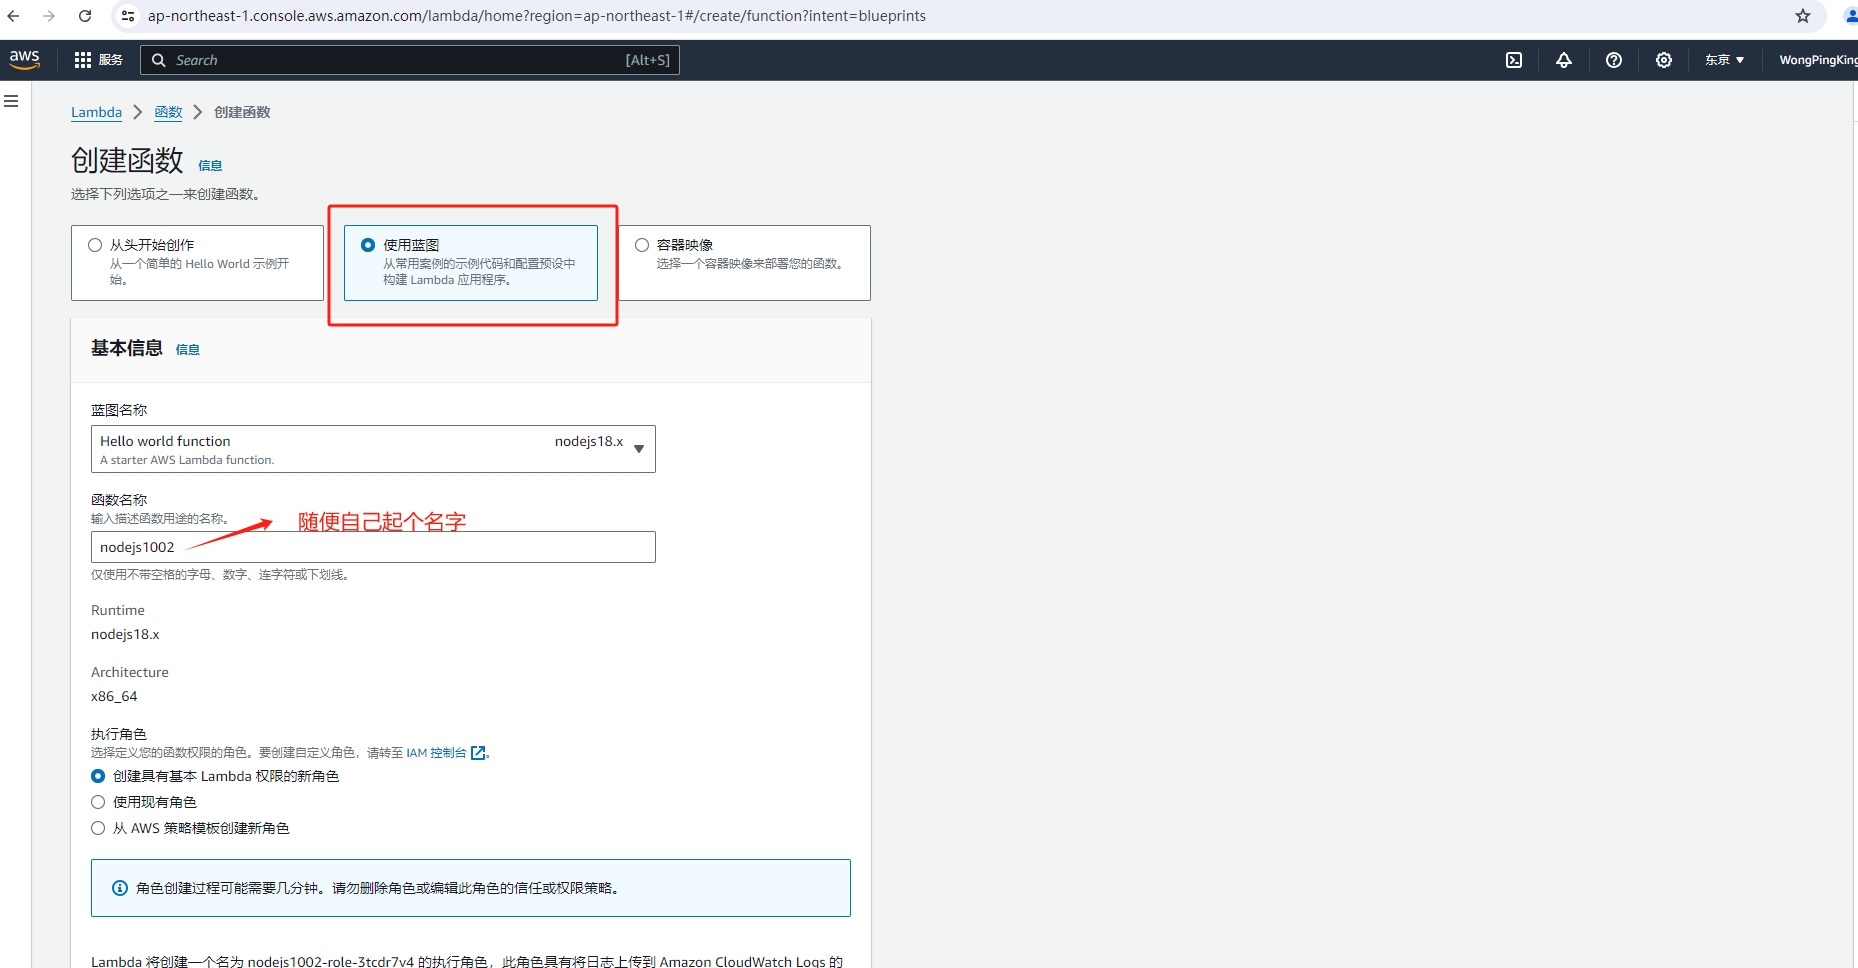Open 信息 link next to 基本信息
Image resolution: width=1858 pixels, height=968 pixels.
(x=188, y=350)
